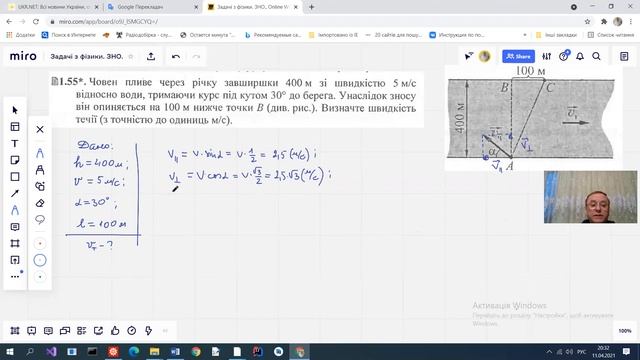
Task: Open a new browser tab
Action: (311, 7)
